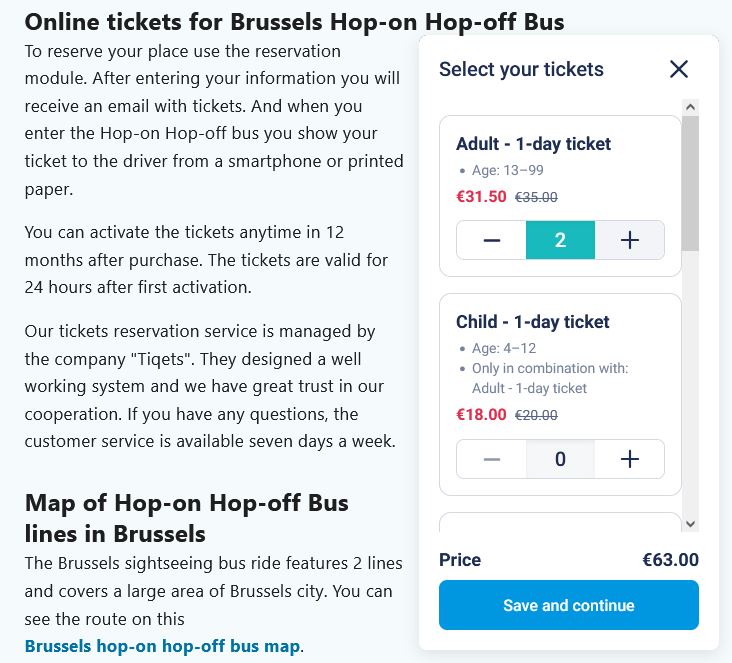The image size is (732, 663).
Task: Select the Adult - 1-day ticket title
Action: click(x=533, y=144)
